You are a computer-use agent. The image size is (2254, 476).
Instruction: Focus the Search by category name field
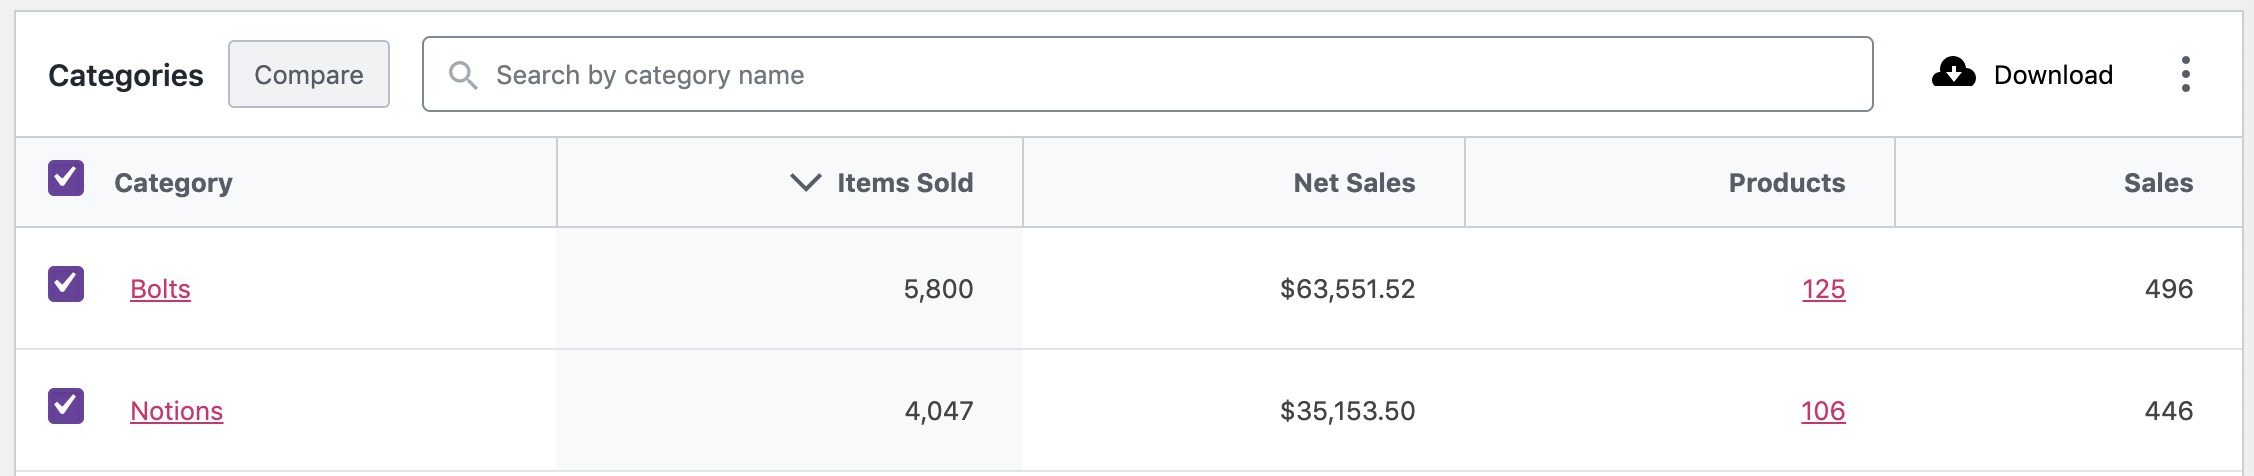pos(1147,74)
